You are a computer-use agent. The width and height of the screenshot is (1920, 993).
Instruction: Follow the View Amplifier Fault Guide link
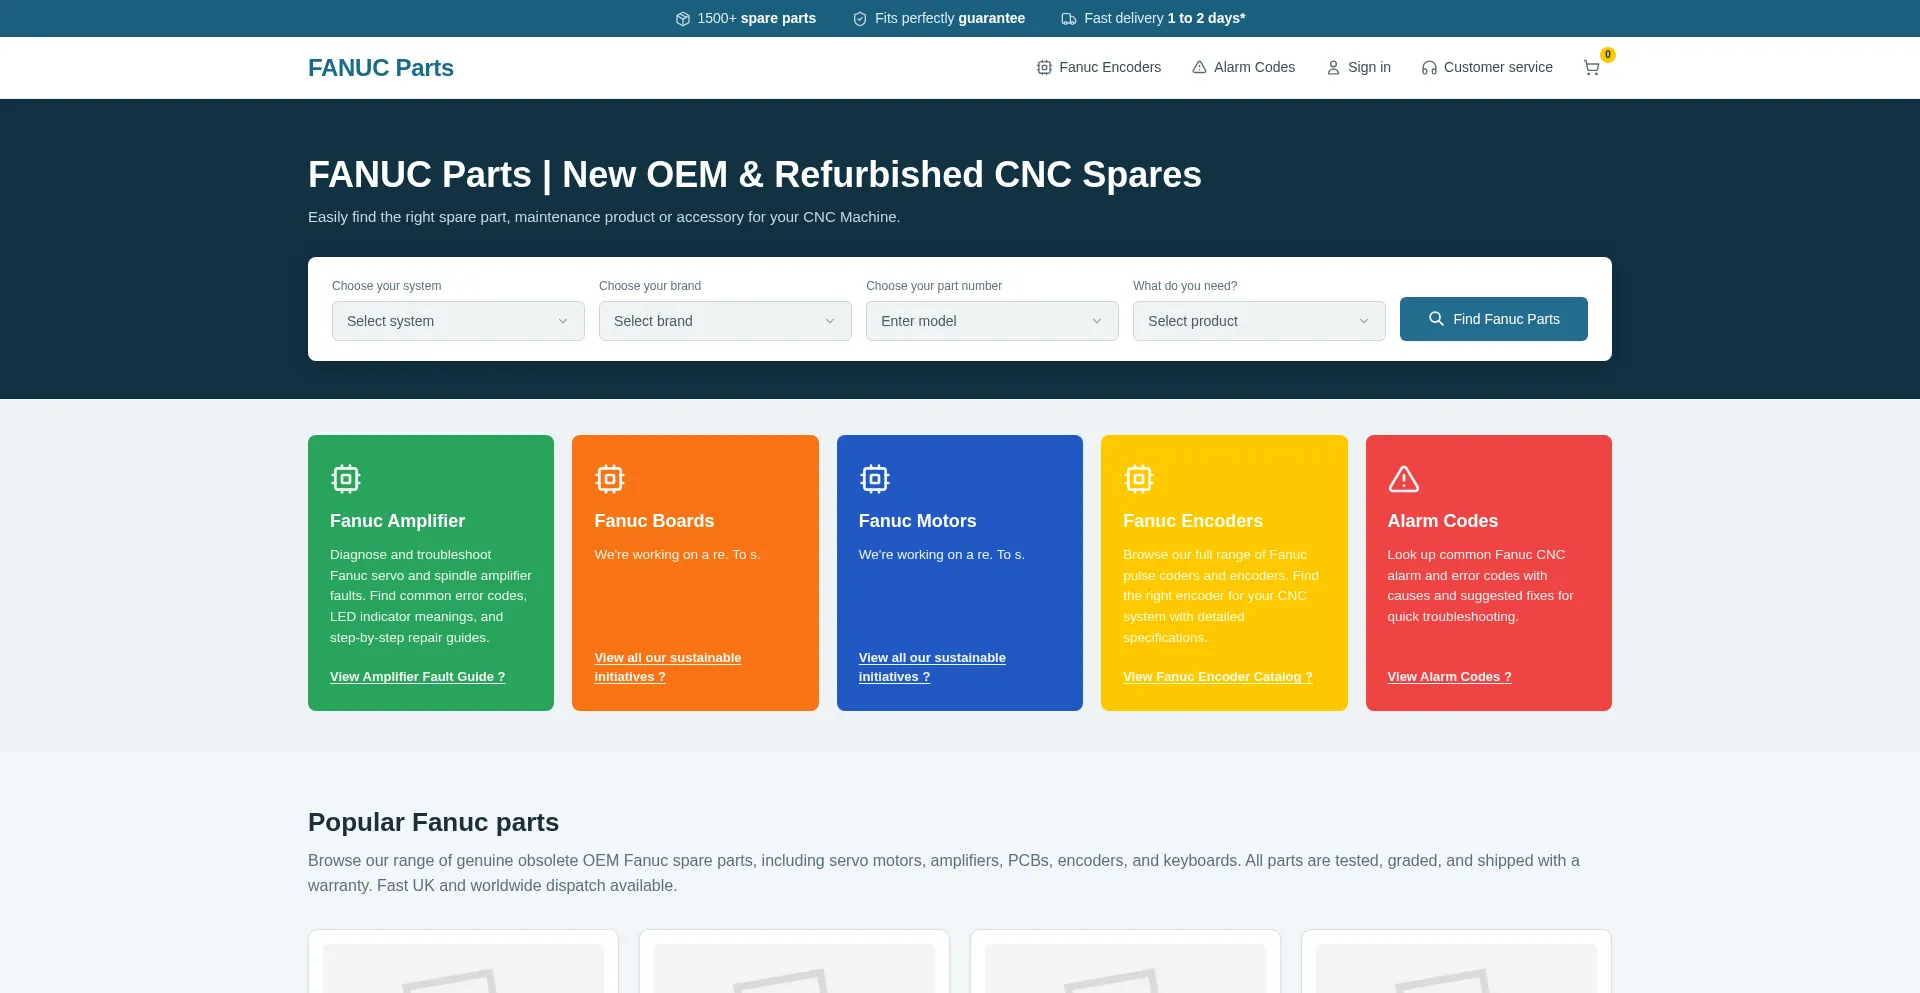tap(417, 677)
